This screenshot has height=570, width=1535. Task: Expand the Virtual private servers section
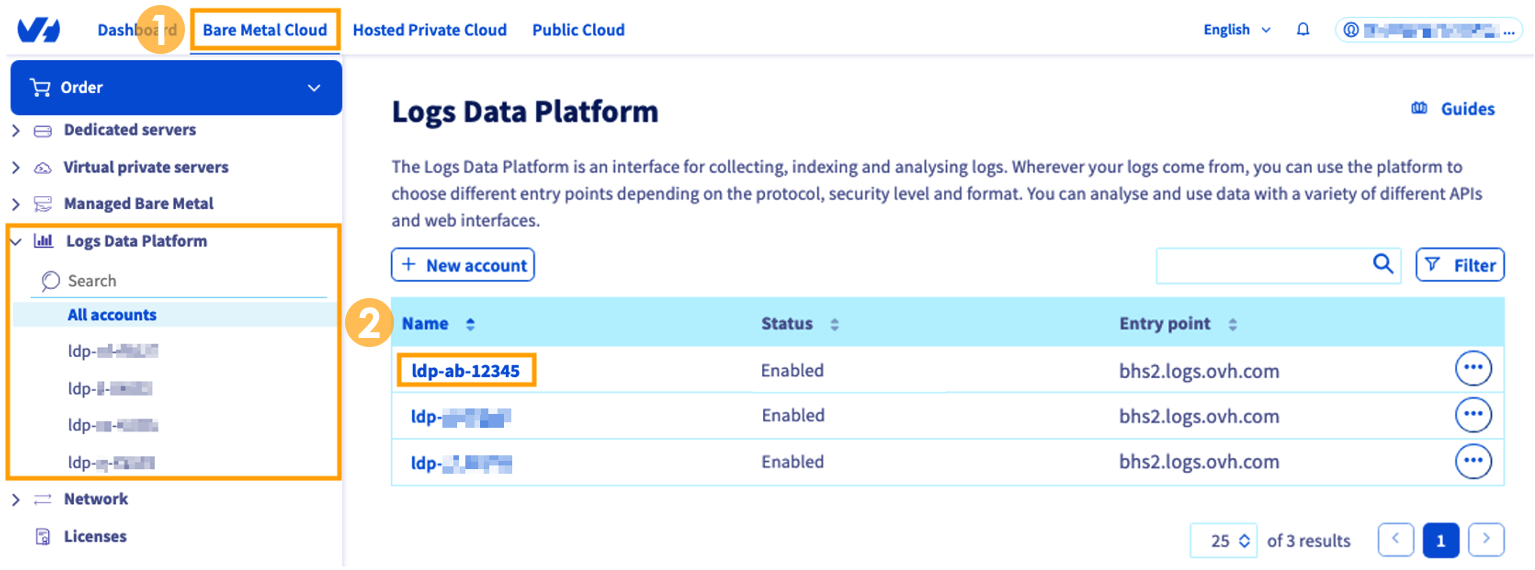click(16, 168)
